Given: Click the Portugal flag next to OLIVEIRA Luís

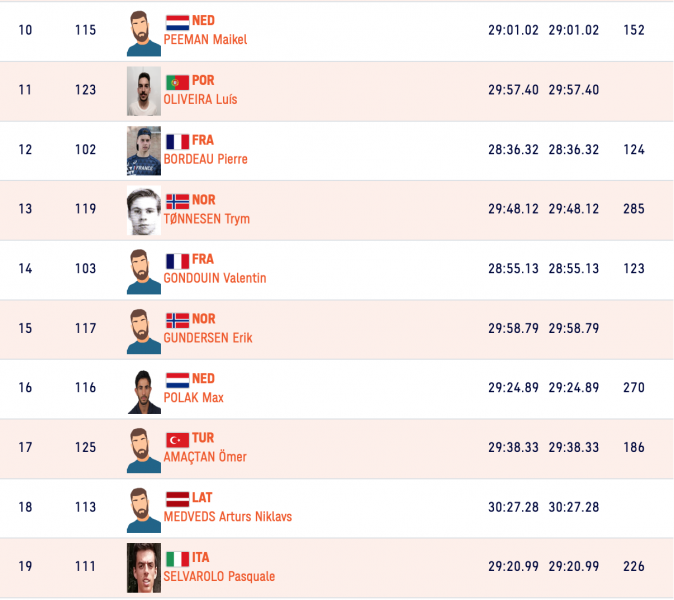Looking at the screenshot, I should pos(177,81).
